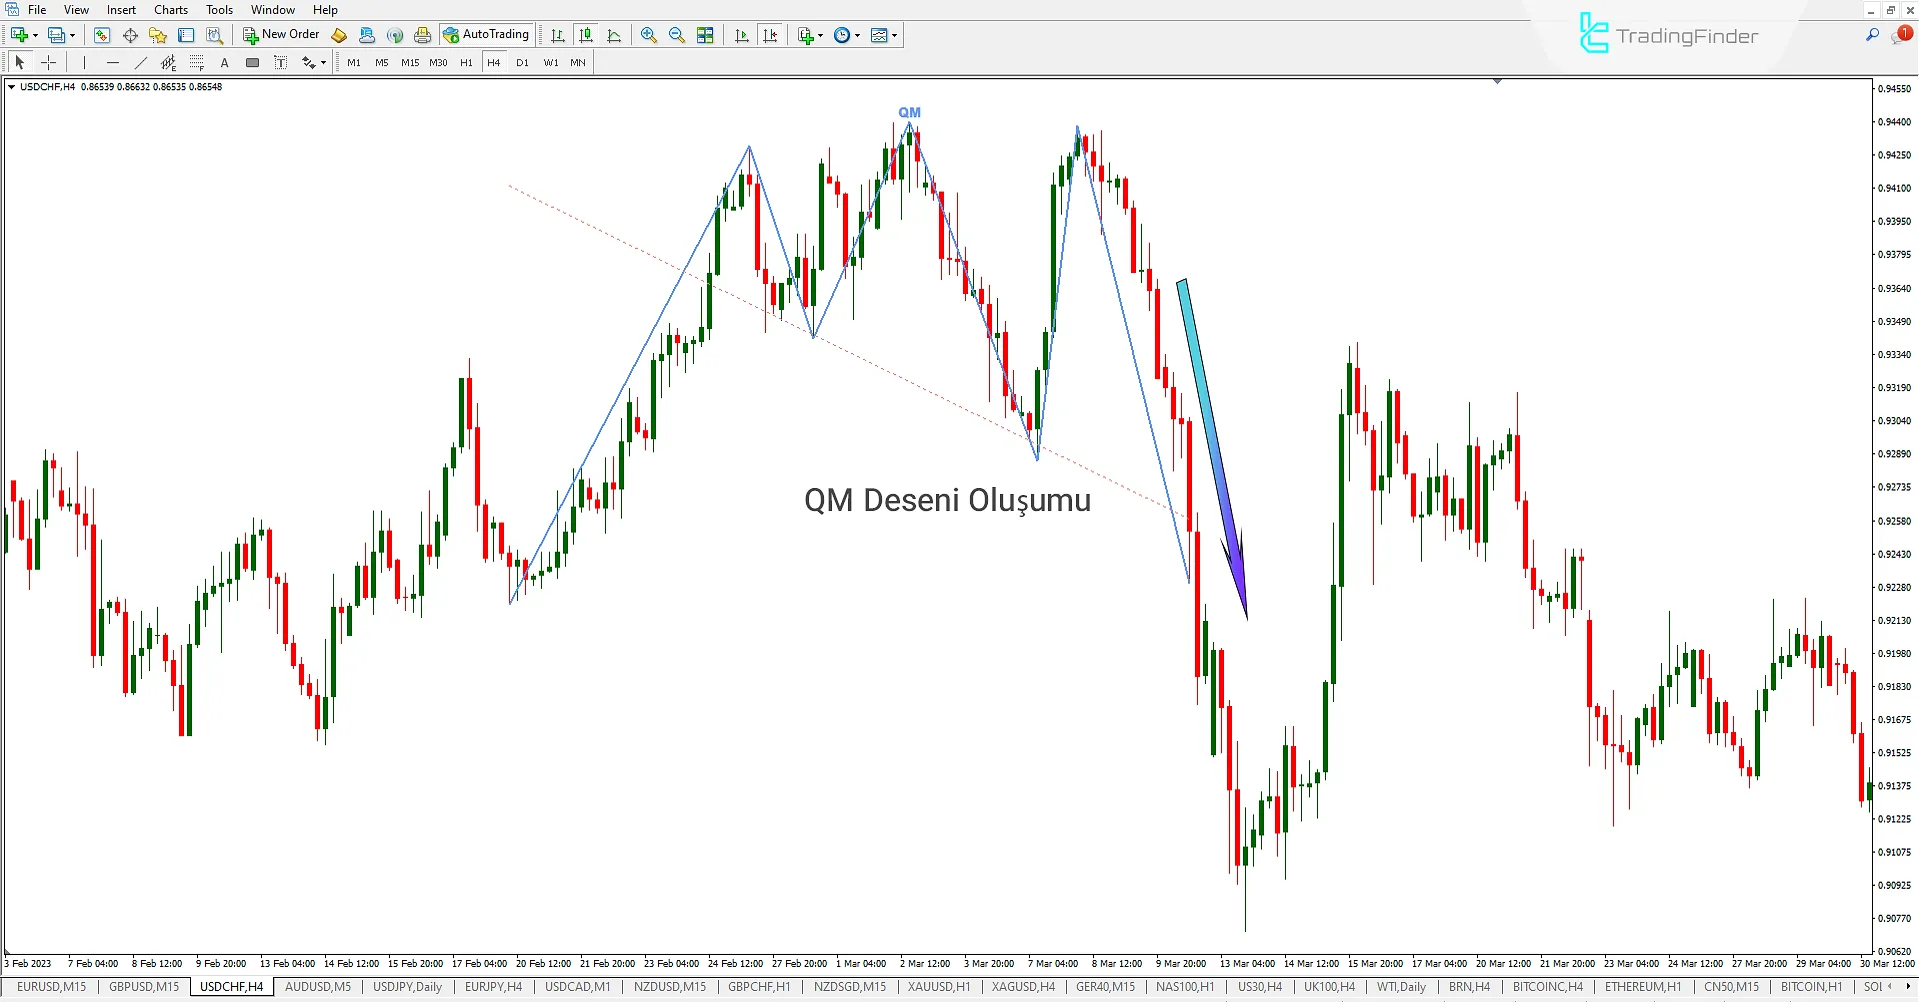
Task: Open the Charts menu
Action: [x=170, y=9]
